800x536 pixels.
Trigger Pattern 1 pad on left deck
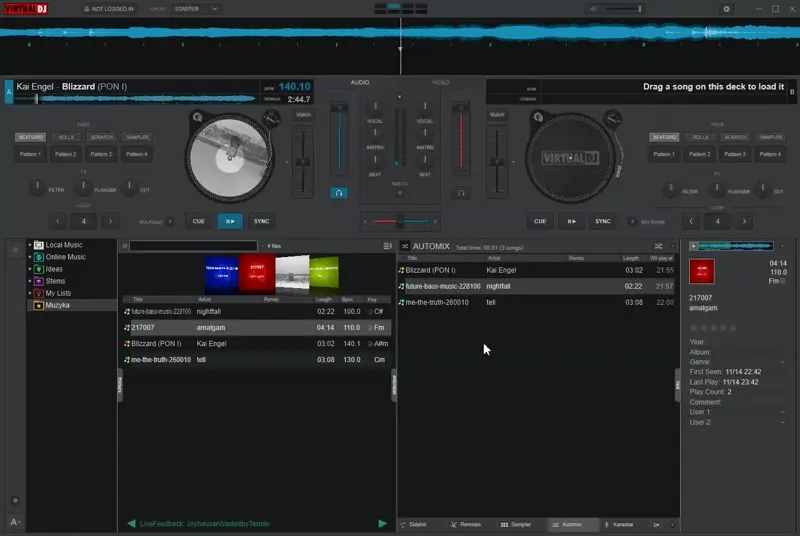click(30, 154)
